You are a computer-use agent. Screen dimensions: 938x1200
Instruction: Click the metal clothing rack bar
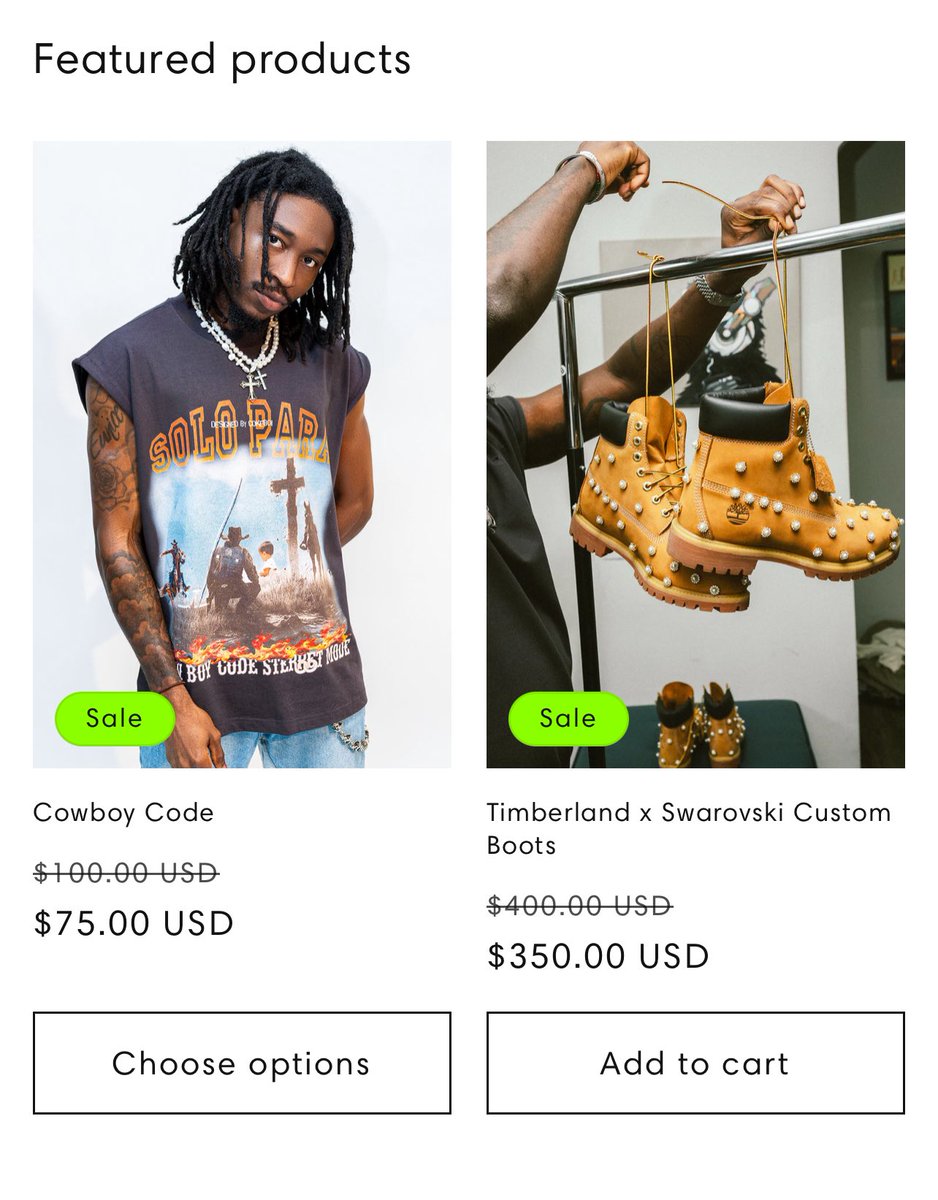click(730, 253)
